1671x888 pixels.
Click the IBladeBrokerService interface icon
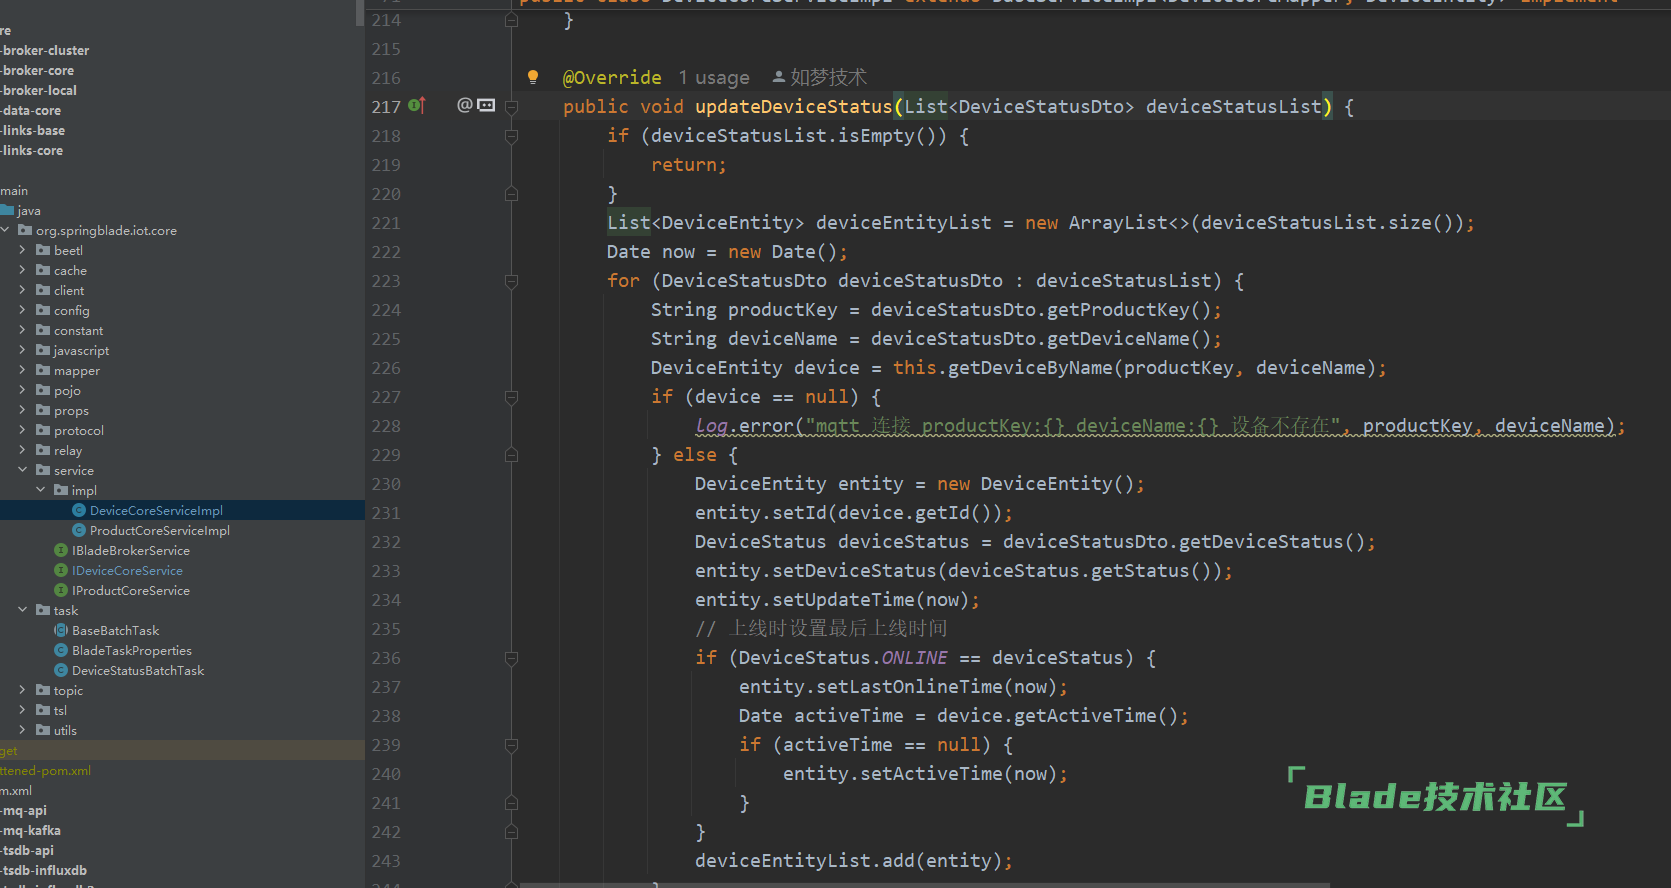click(x=61, y=551)
